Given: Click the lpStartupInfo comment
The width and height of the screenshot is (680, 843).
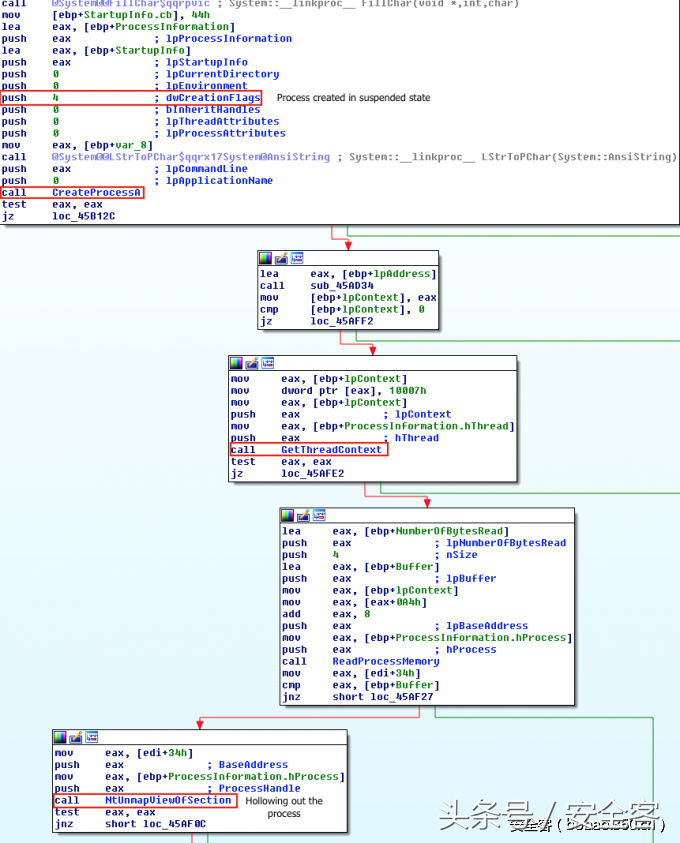Looking at the screenshot, I should tap(206, 62).
